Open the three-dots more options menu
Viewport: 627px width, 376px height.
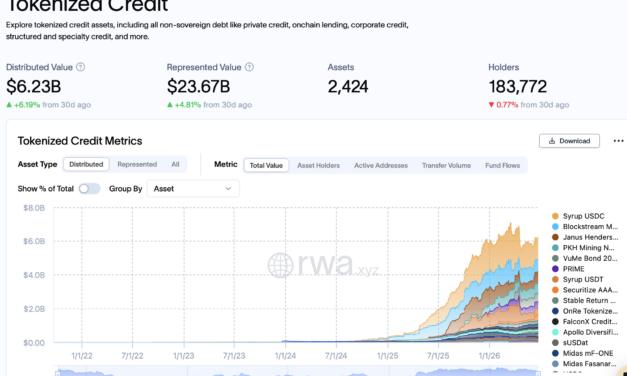(x=618, y=141)
